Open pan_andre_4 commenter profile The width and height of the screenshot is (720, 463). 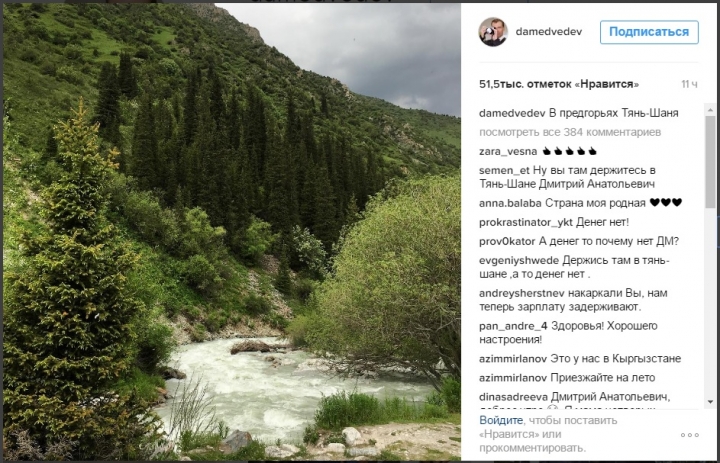pos(513,326)
